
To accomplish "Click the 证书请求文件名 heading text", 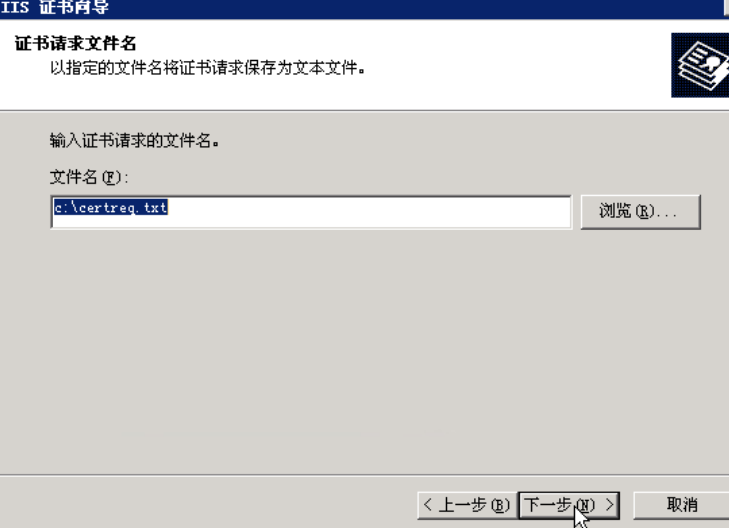I will point(75,44).
